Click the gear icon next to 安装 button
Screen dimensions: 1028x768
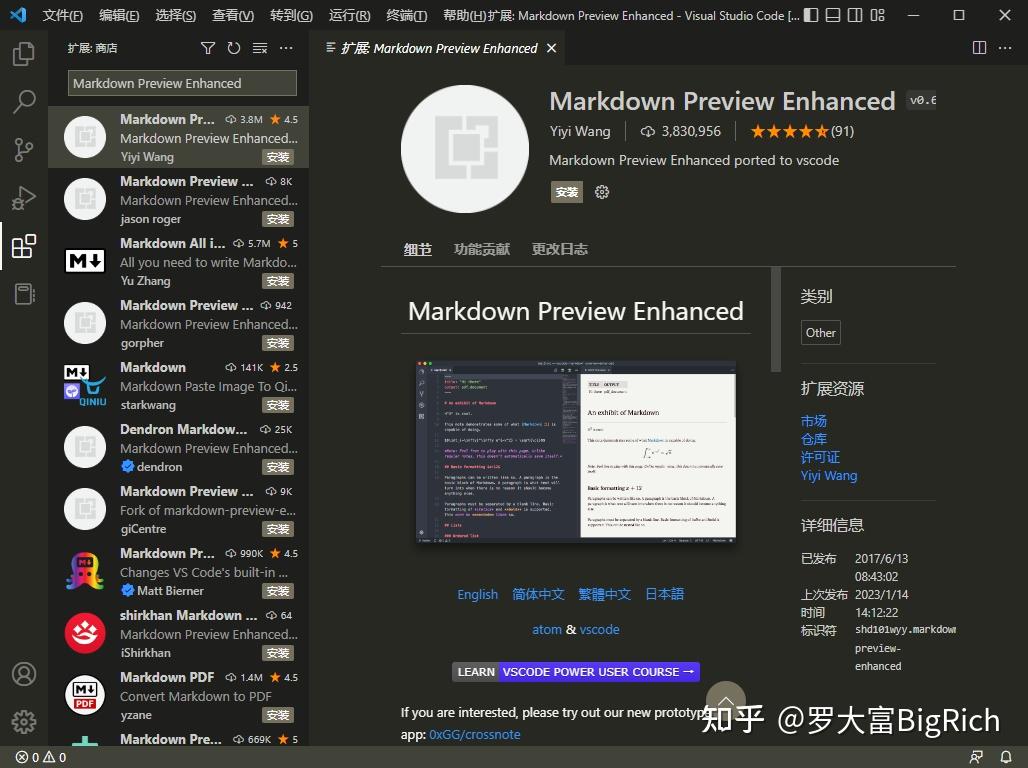[x=602, y=192]
